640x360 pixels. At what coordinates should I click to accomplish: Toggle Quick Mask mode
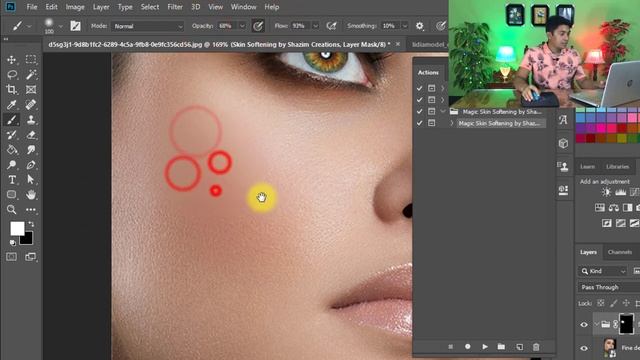coord(11,257)
